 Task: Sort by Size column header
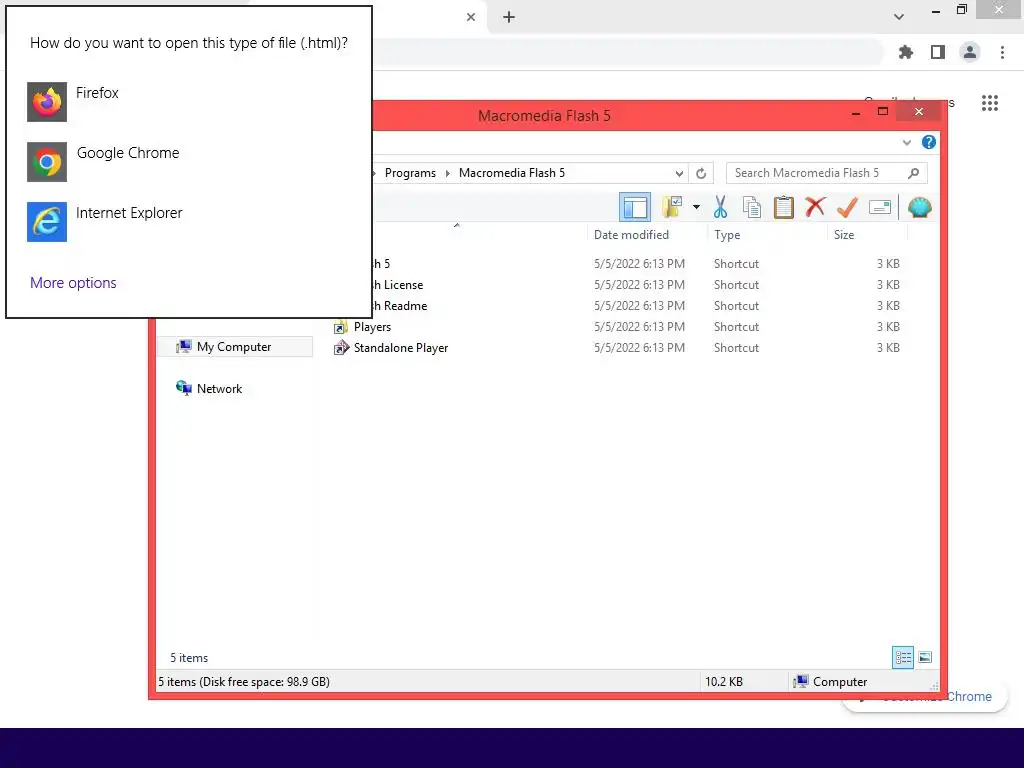(844, 234)
